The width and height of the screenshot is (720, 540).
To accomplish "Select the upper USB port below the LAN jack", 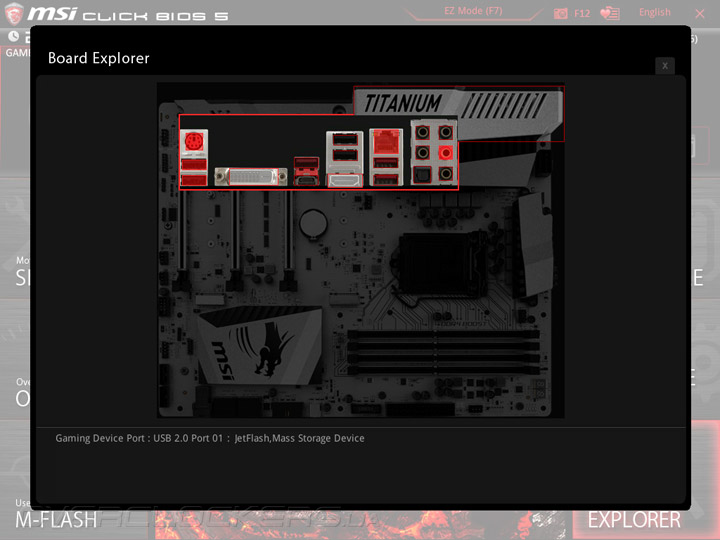I will pyautogui.click(x=386, y=163).
